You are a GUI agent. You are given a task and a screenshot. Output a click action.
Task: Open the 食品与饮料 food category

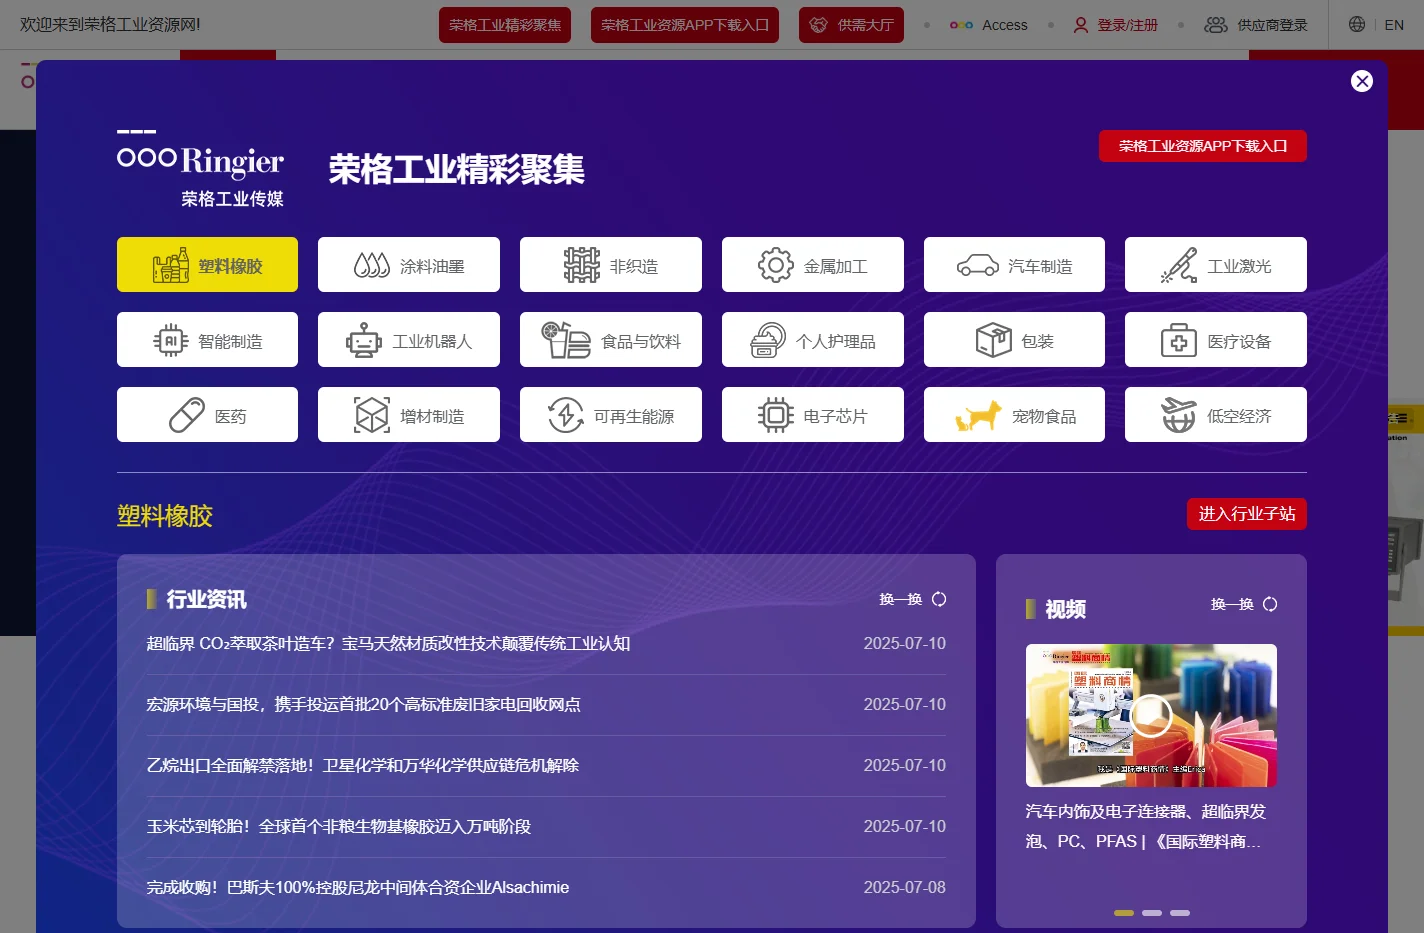[x=611, y=340]
